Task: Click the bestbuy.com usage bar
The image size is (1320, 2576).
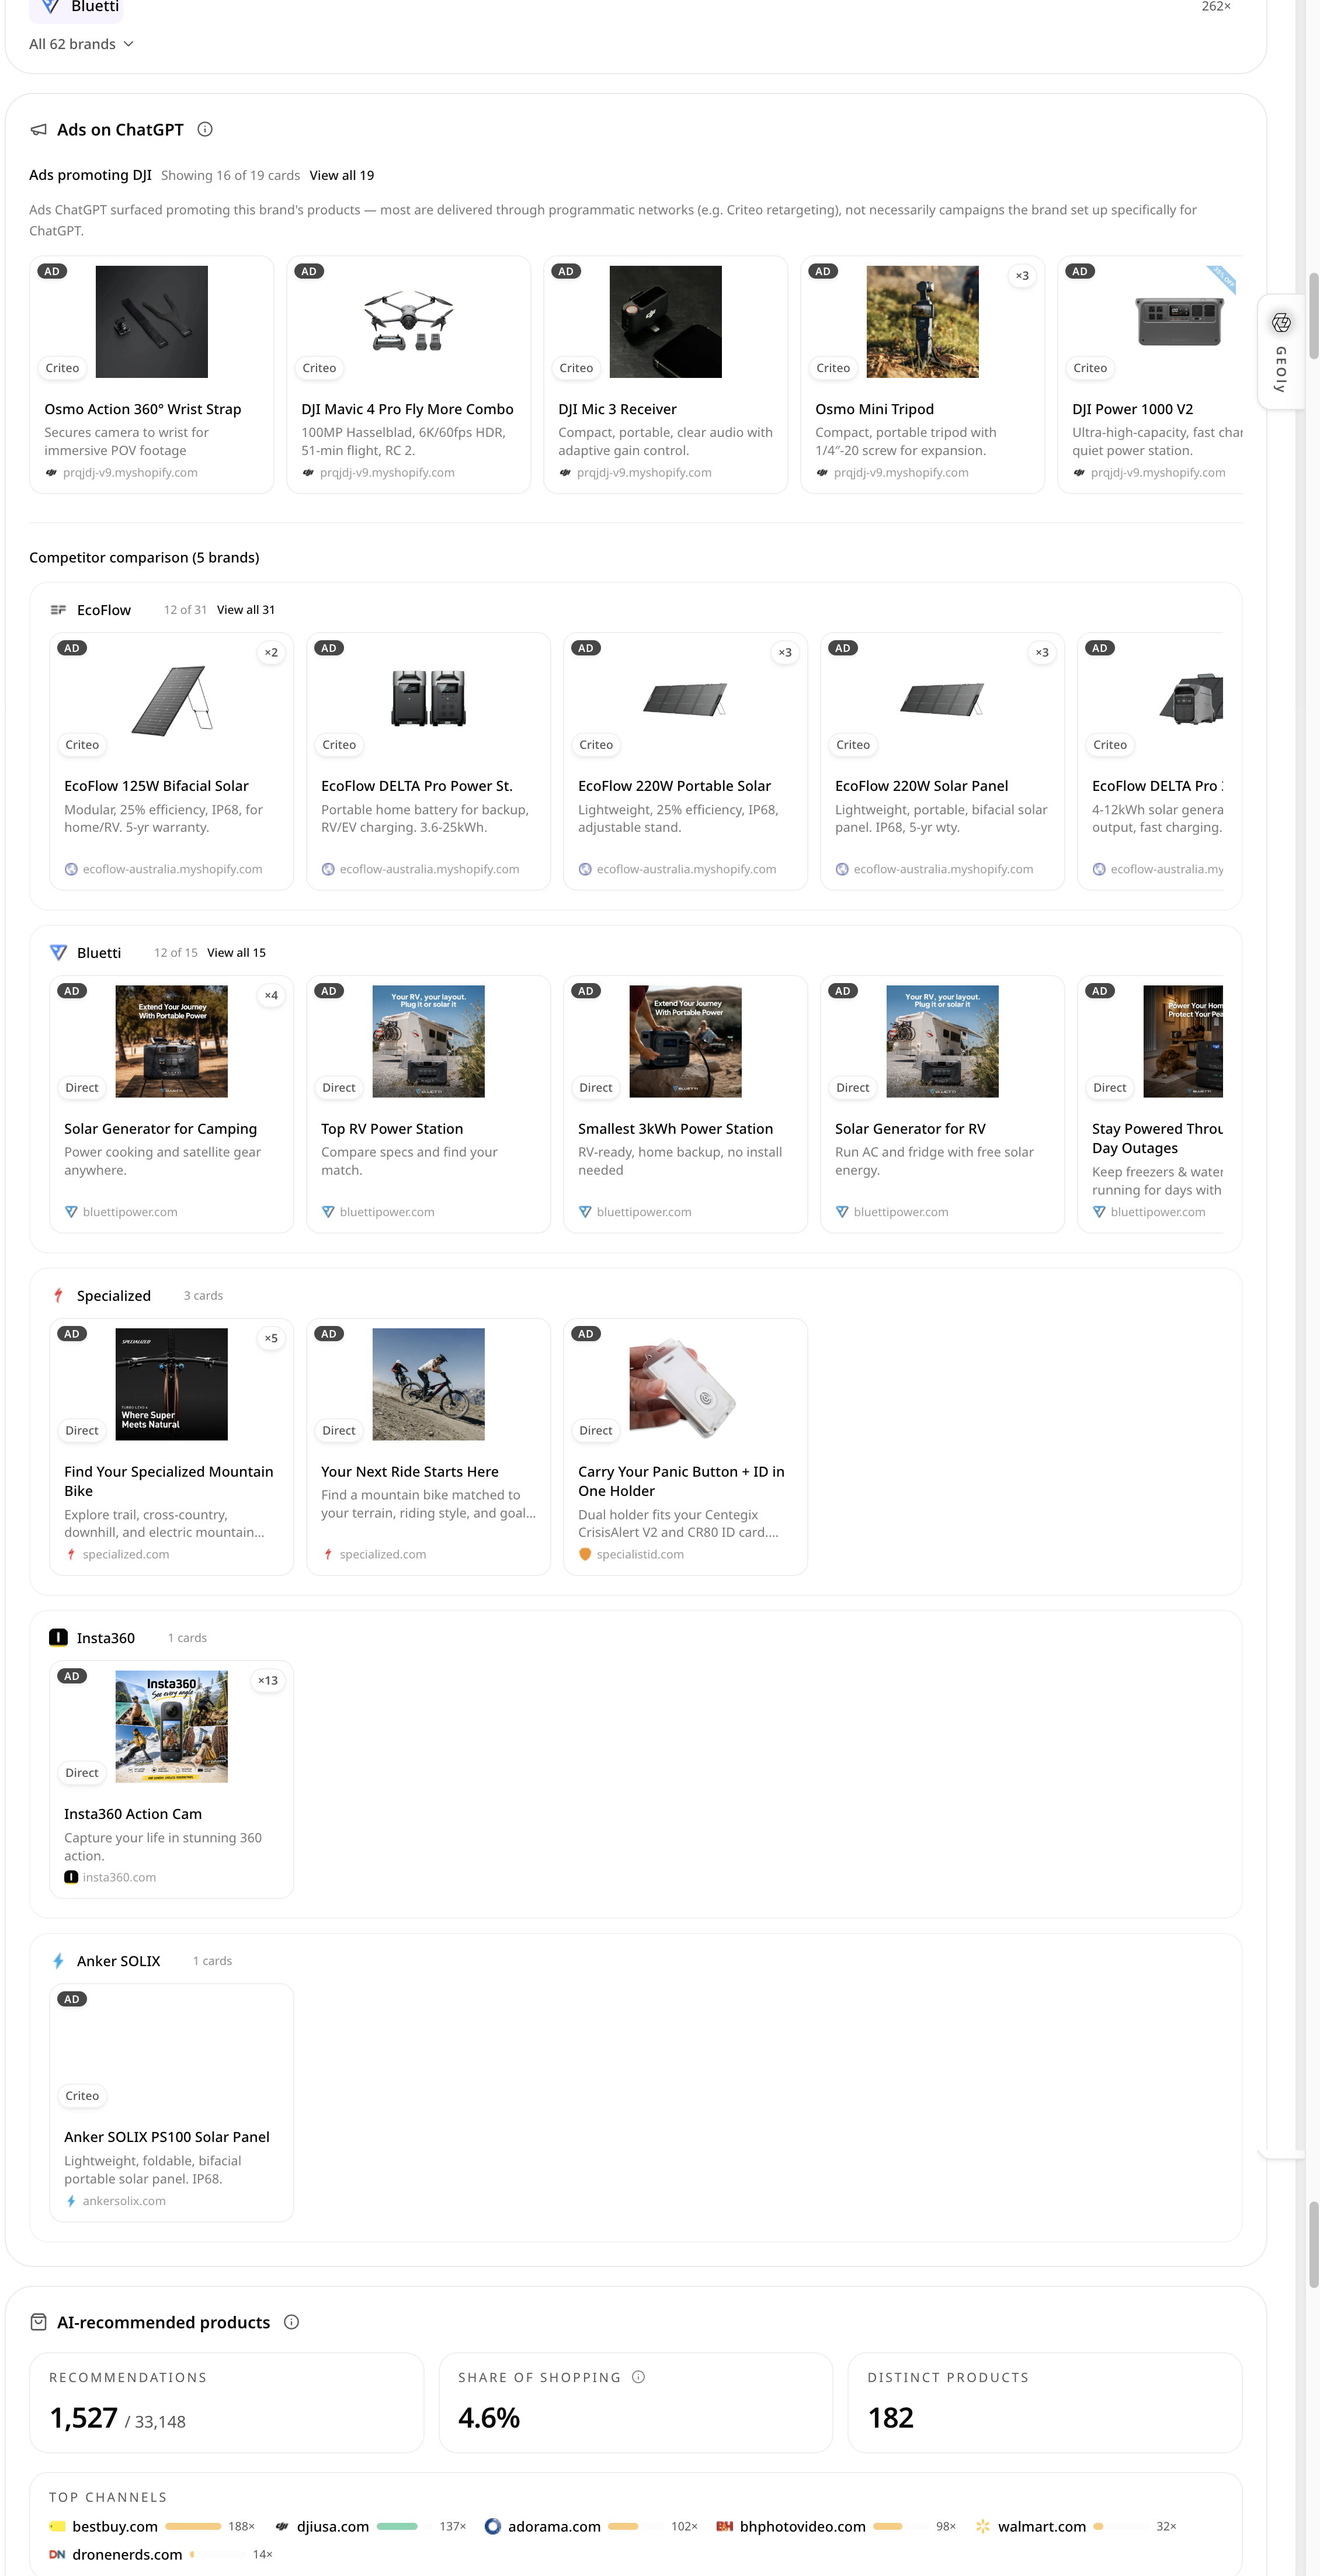Action: tap(193, 2527)
